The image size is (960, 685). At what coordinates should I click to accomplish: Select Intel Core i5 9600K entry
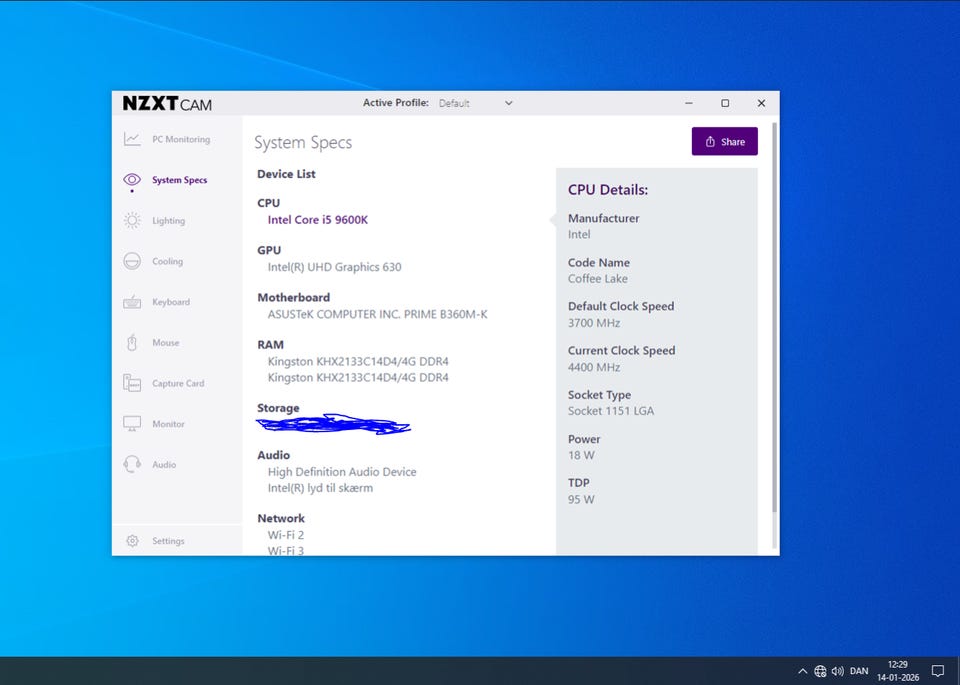click(317, 220)
